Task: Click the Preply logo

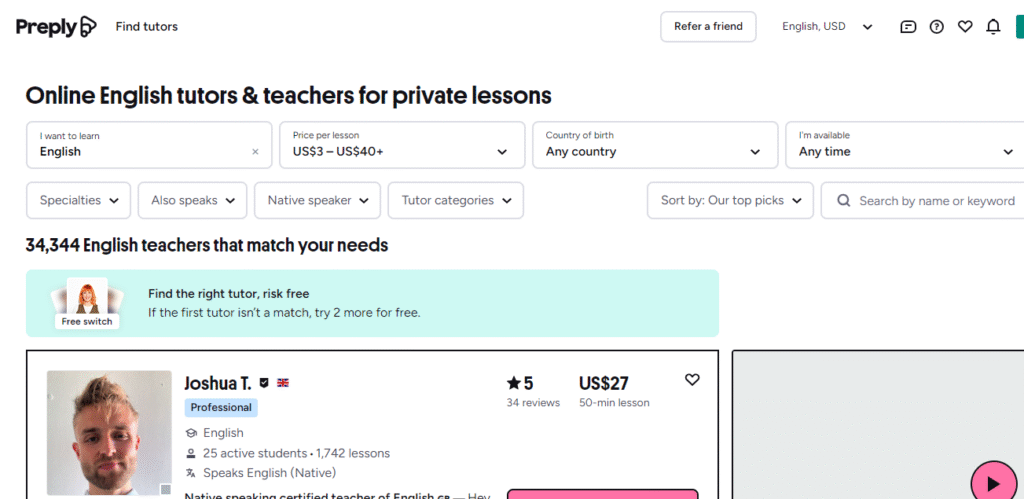Action: click(x=56, y=27)
